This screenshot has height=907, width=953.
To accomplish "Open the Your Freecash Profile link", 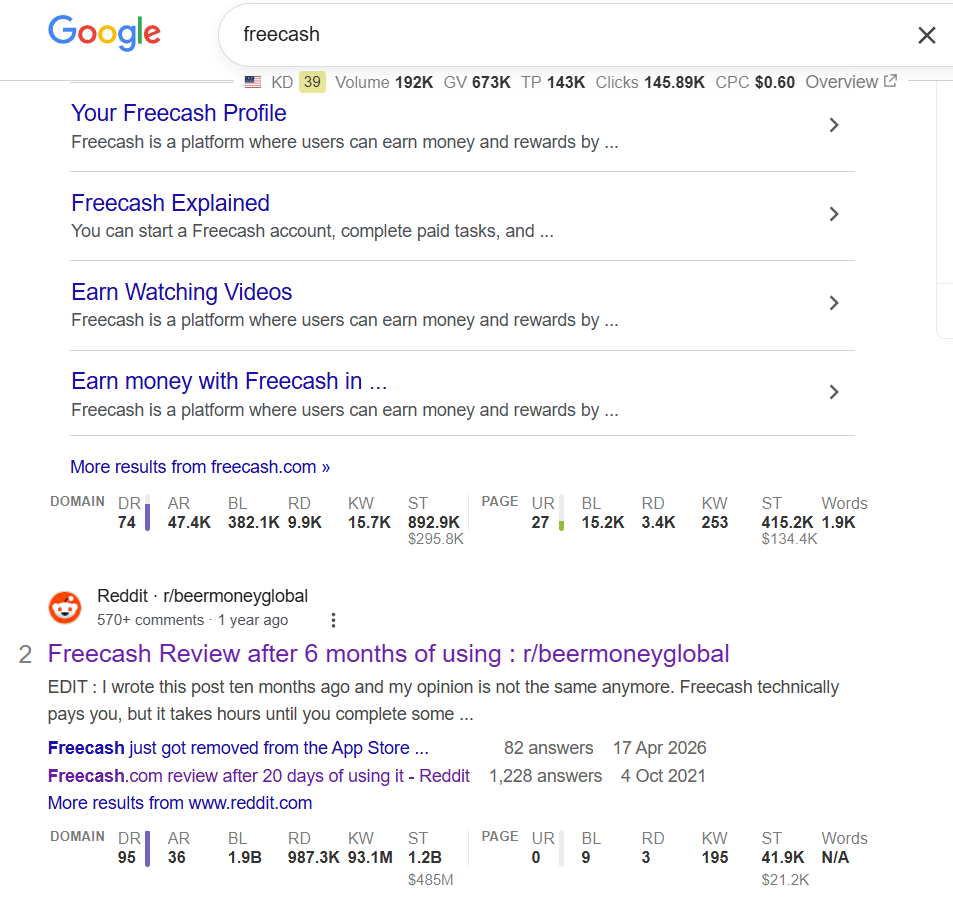I will click(x=179, y=113).
